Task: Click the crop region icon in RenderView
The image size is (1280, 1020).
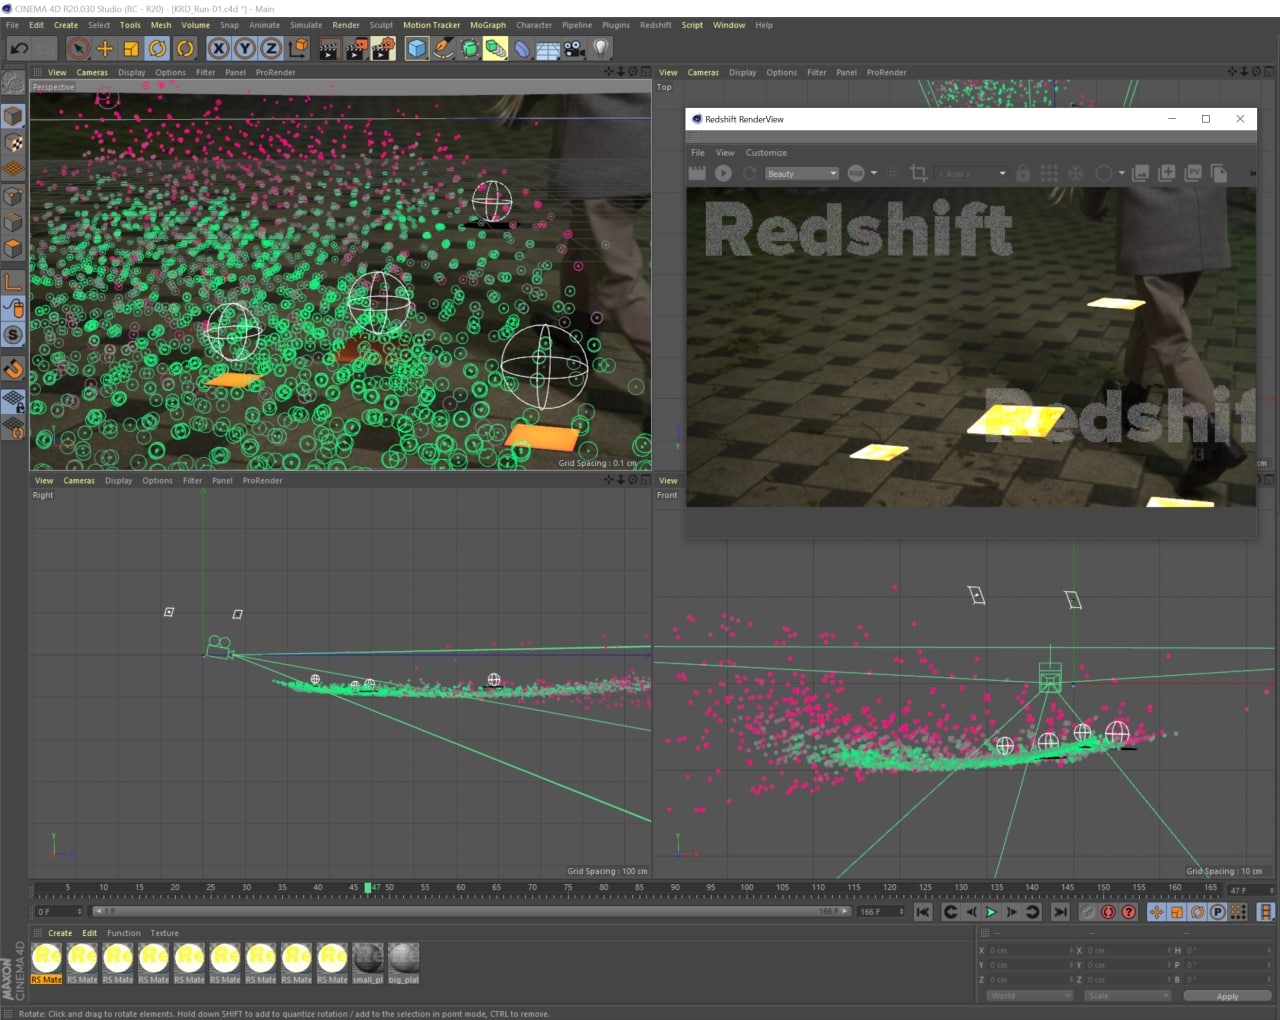Action: tap(918, 173)
